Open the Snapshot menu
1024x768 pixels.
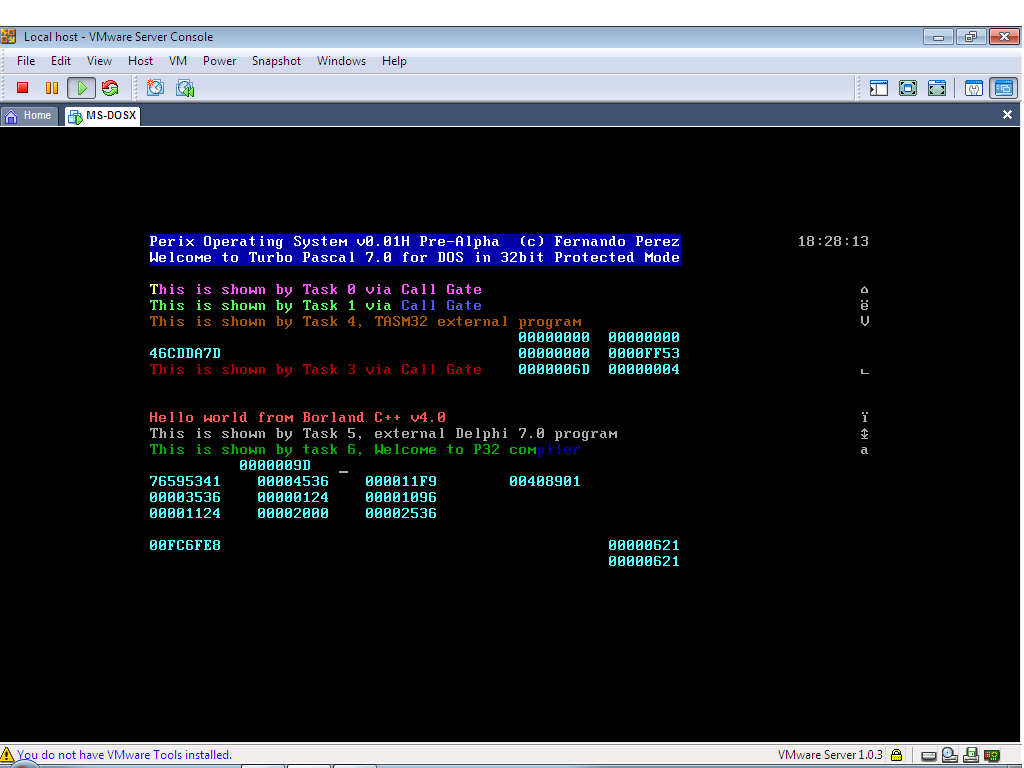(276, 61)
